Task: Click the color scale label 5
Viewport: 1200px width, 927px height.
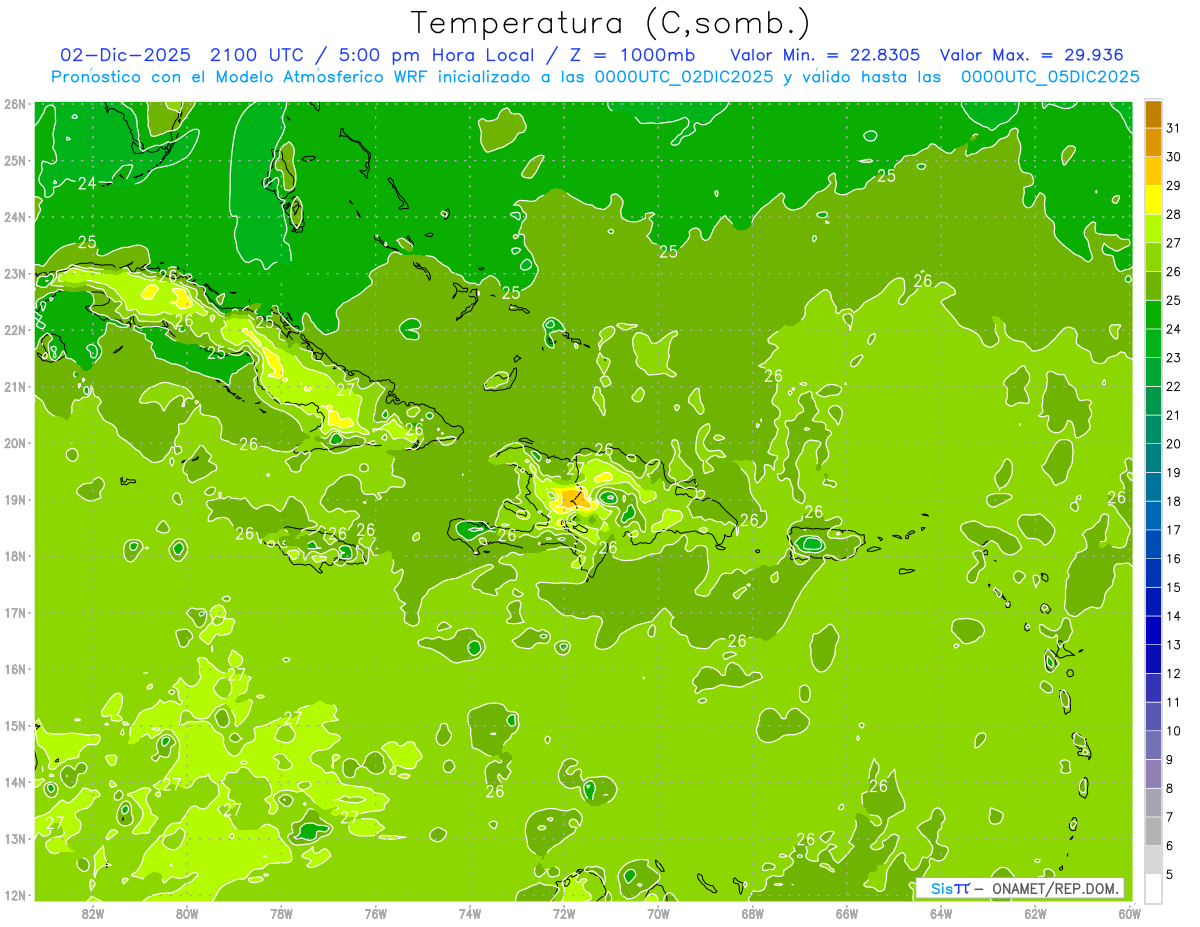Action: click(x=1171, y=875)
